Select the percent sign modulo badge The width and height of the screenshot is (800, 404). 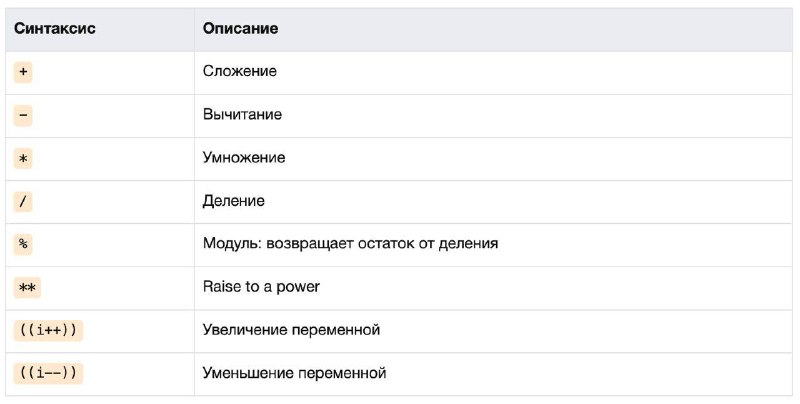point(23,244)
